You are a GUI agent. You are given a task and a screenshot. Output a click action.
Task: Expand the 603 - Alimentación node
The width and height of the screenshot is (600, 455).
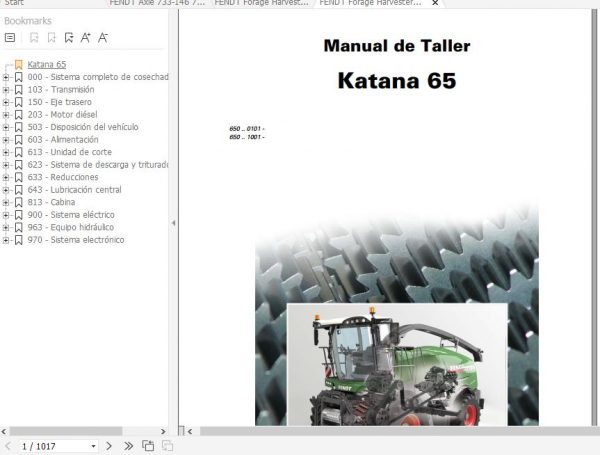point(6,140)
